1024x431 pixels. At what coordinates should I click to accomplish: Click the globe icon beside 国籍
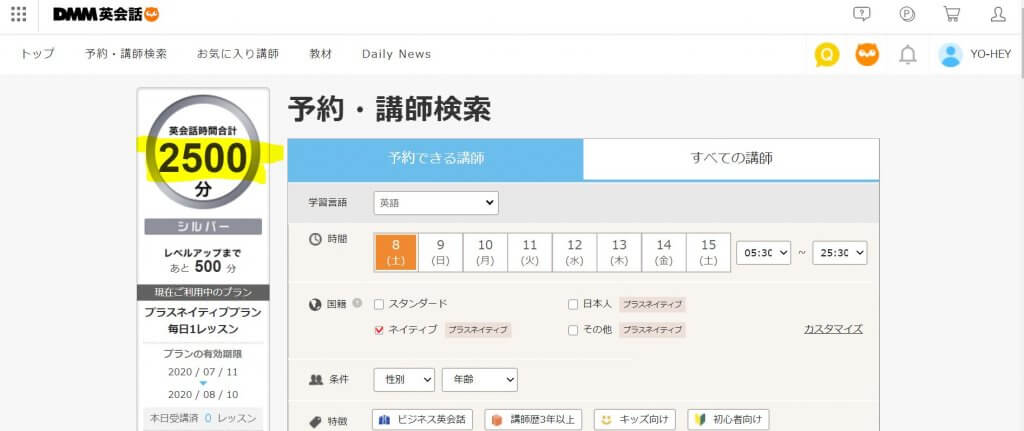pyautogui.click(x=315, y=304)
